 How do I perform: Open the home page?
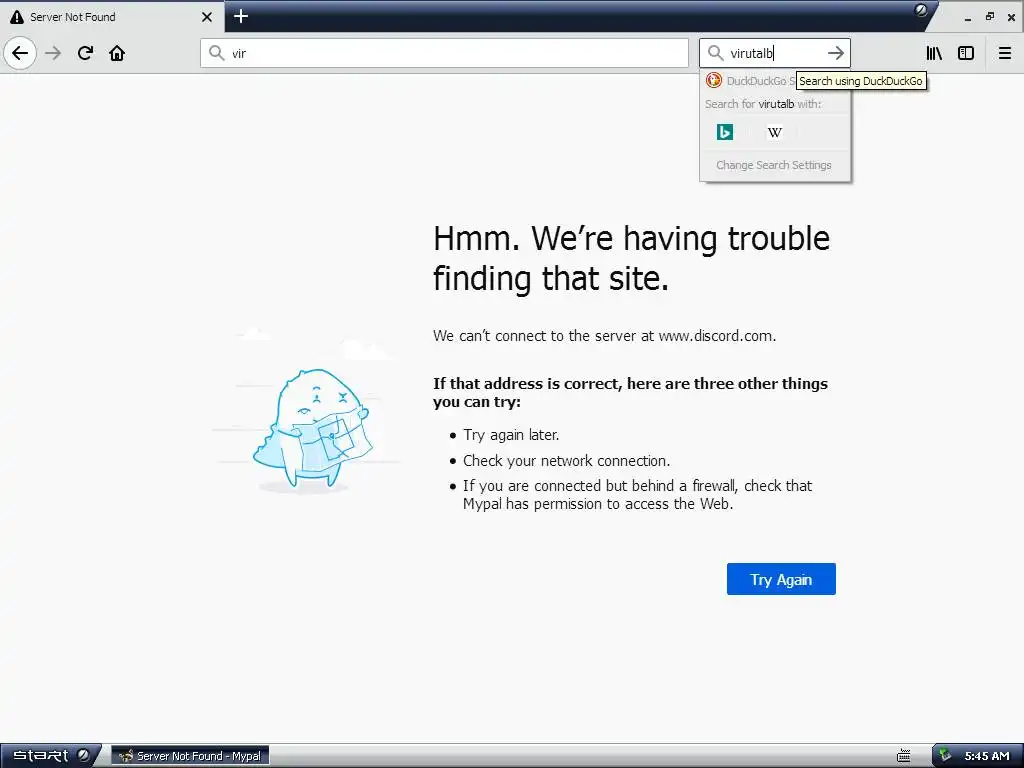tap(117, 53)
